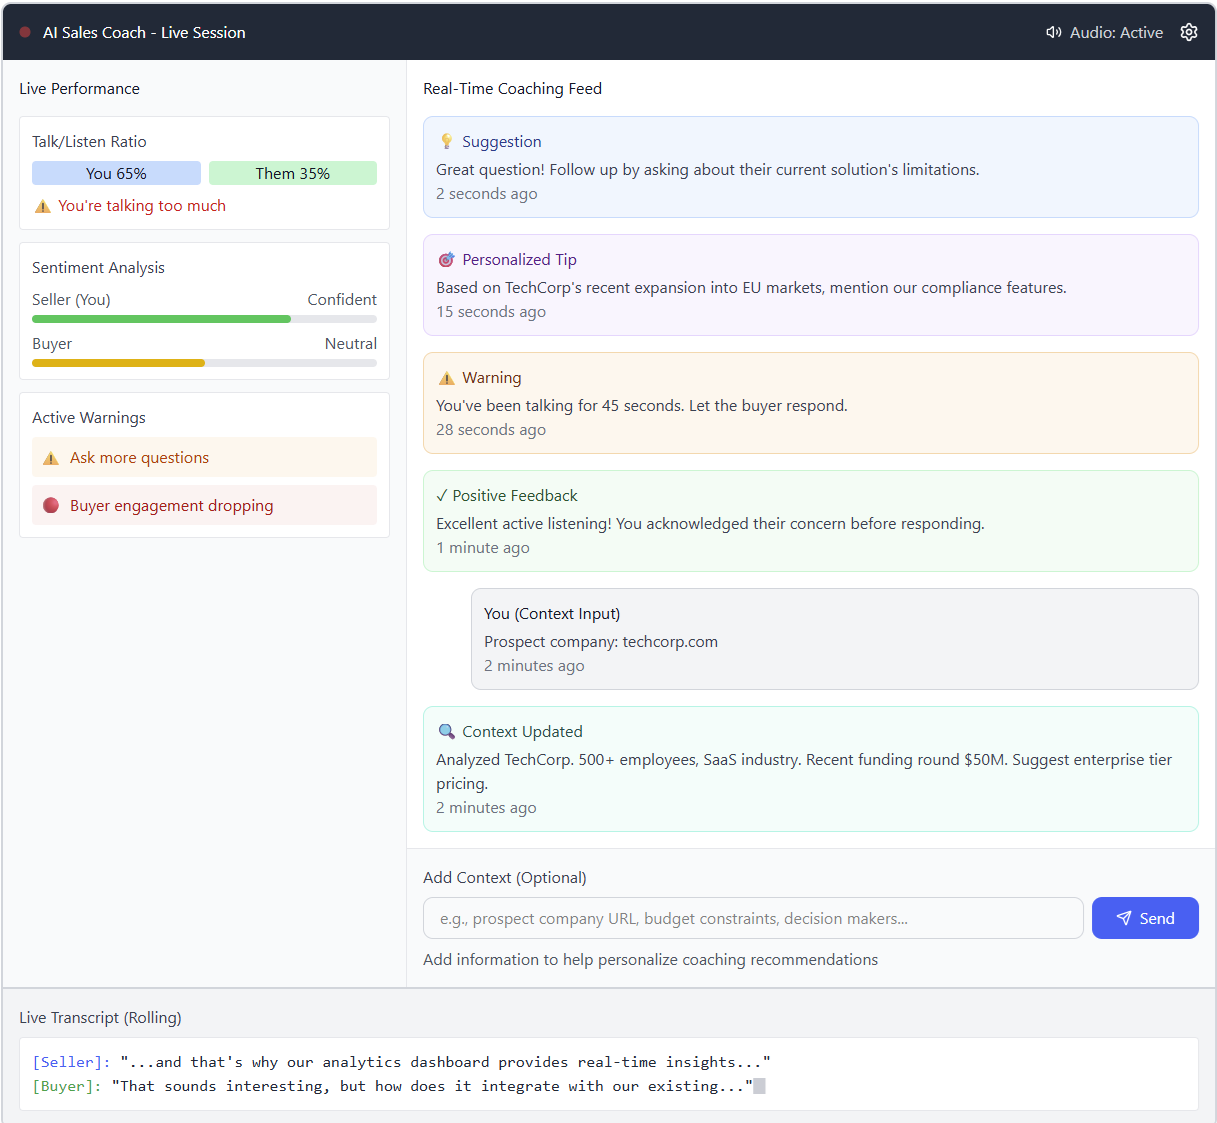Image resolution: width=1217 pixels, height=1123 pixels.
Task: Click the paper plane icon inside Send
Action: pos(1126,917)
